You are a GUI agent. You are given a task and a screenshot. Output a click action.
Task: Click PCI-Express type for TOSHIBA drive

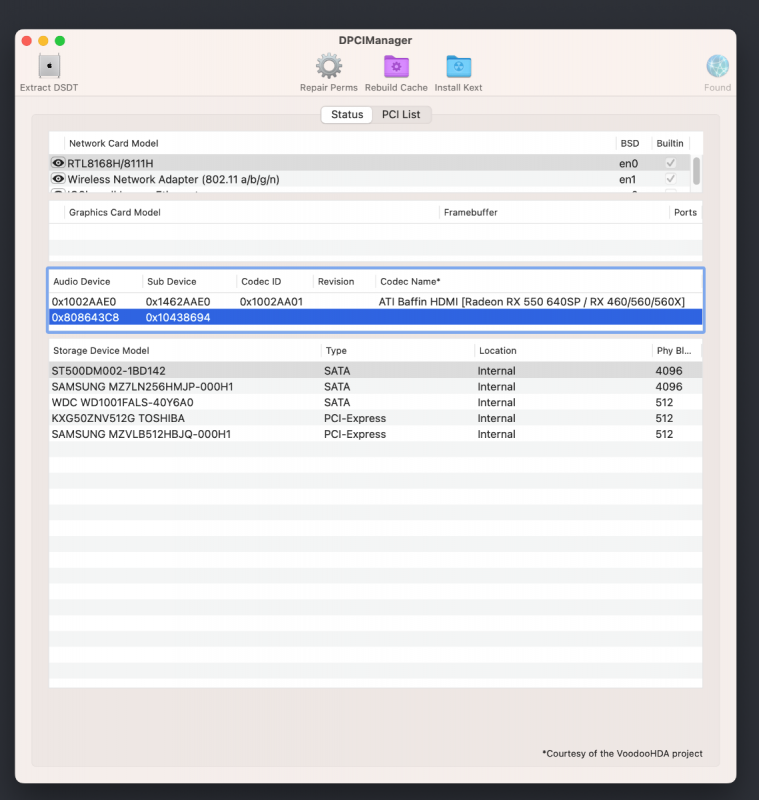355,418
